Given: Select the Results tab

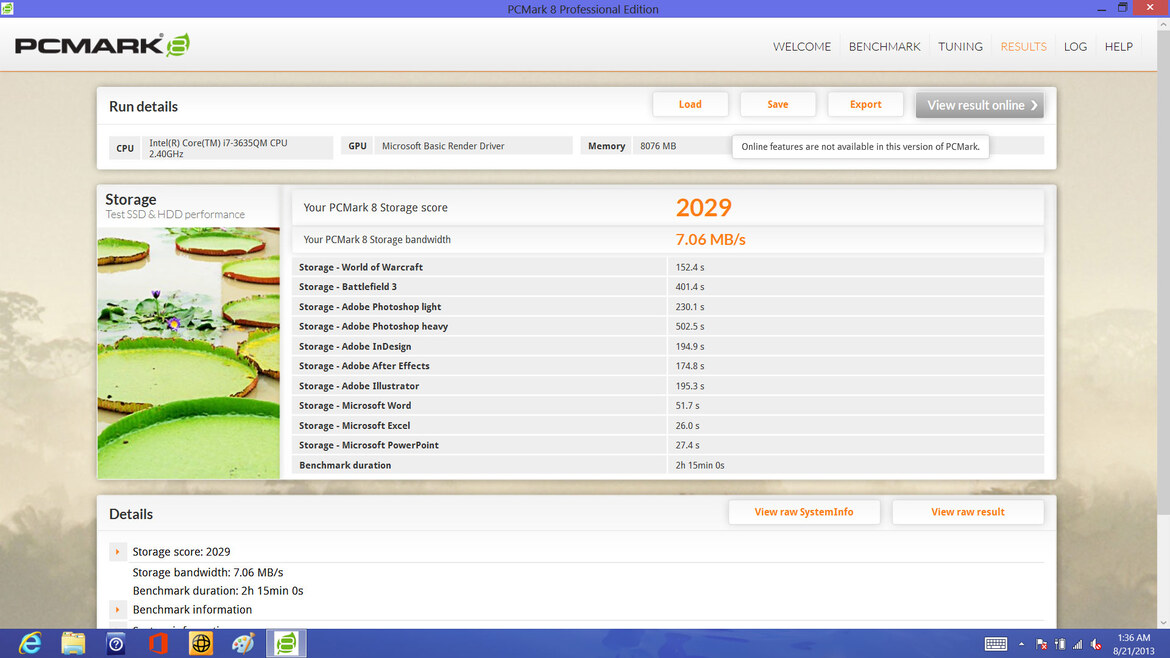Looking at the screenshot, I should click(x=1023, y=46).
